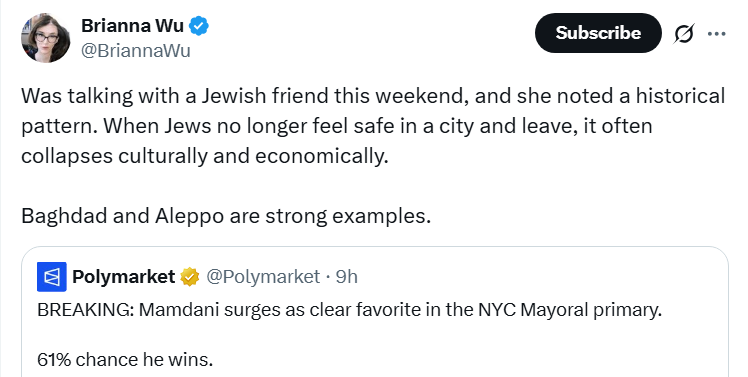
Task: Click Brianna Wu's blue verified badge
Action: pyautogui.click(x=199, y=26)
